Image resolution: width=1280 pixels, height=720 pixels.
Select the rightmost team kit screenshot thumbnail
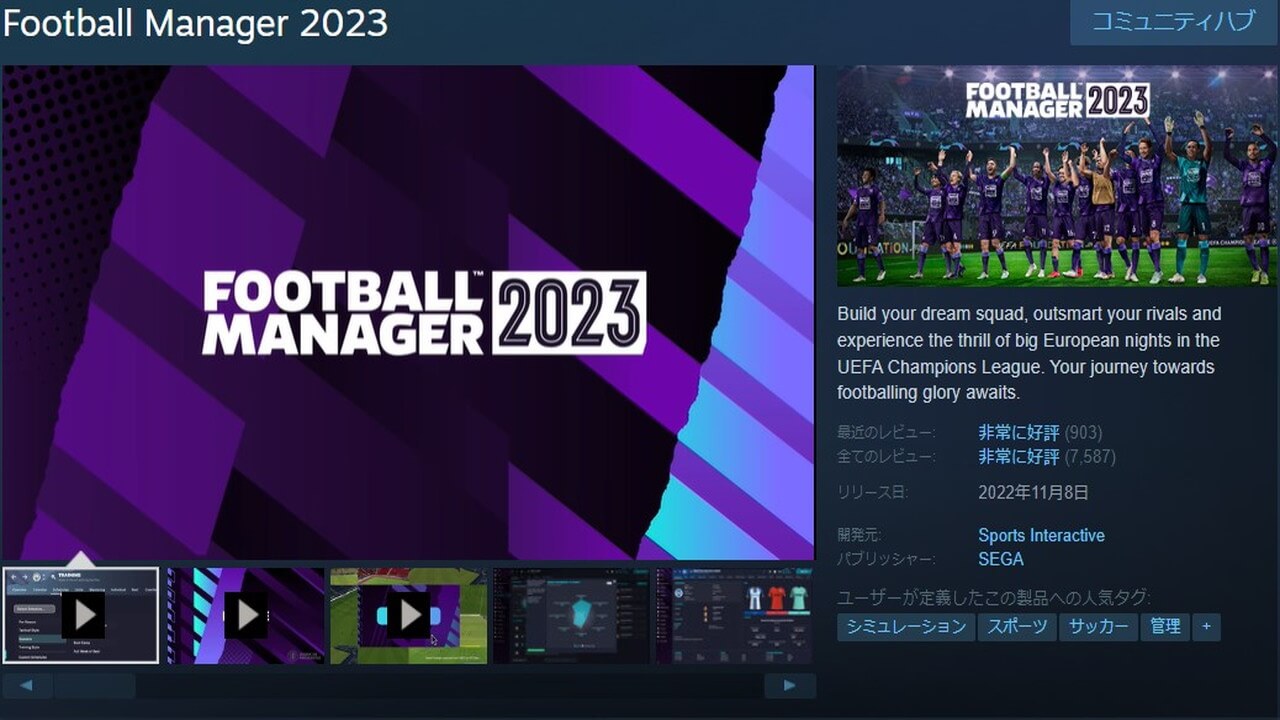pyautogui.click(x=736, y=615)
